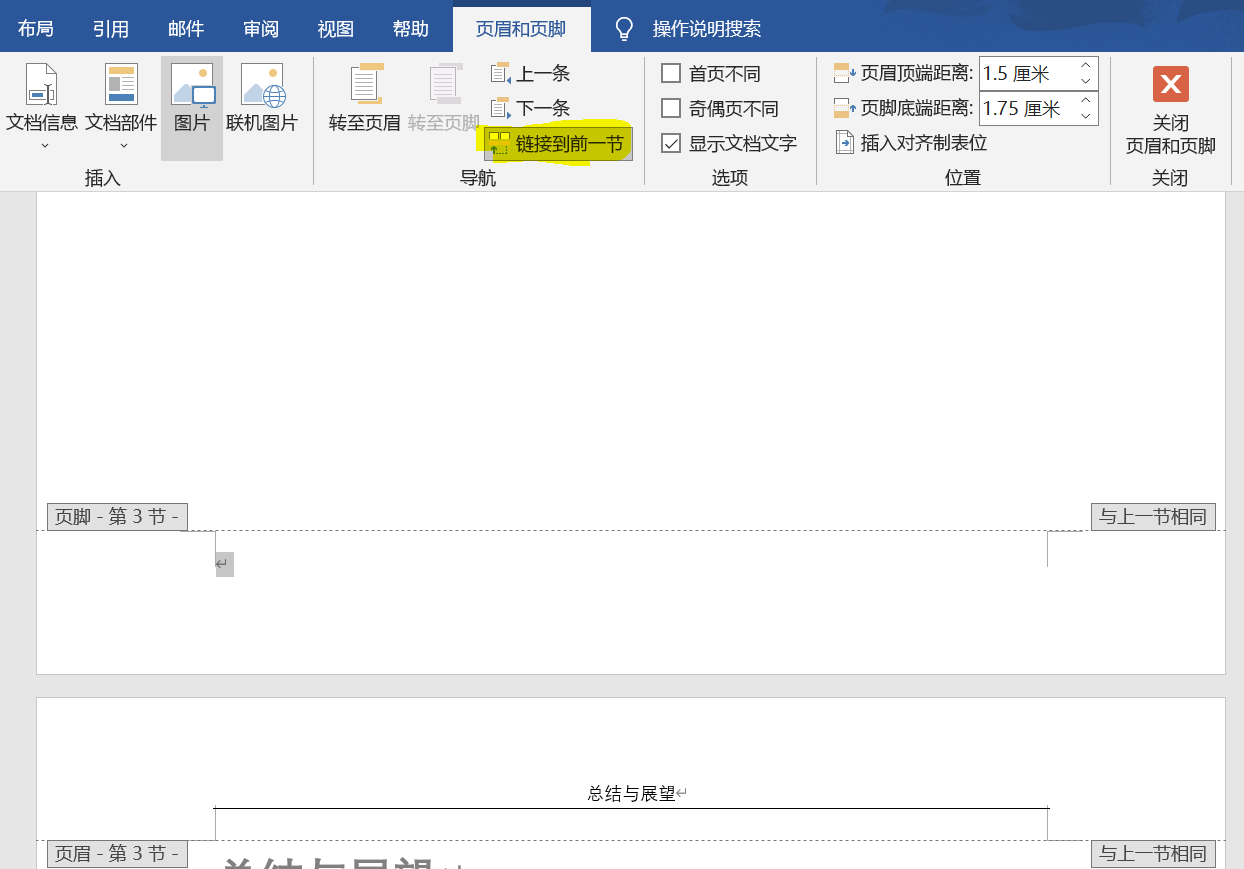The width and height of the screenshot is (1244, 869).
Task: Click the 操作说明搜索 search box
Action: pos(707,29)
